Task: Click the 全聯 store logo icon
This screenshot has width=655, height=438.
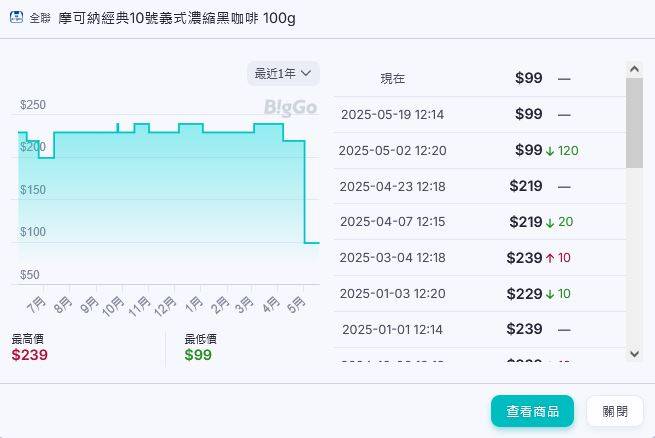Action: tap(16, 18)
